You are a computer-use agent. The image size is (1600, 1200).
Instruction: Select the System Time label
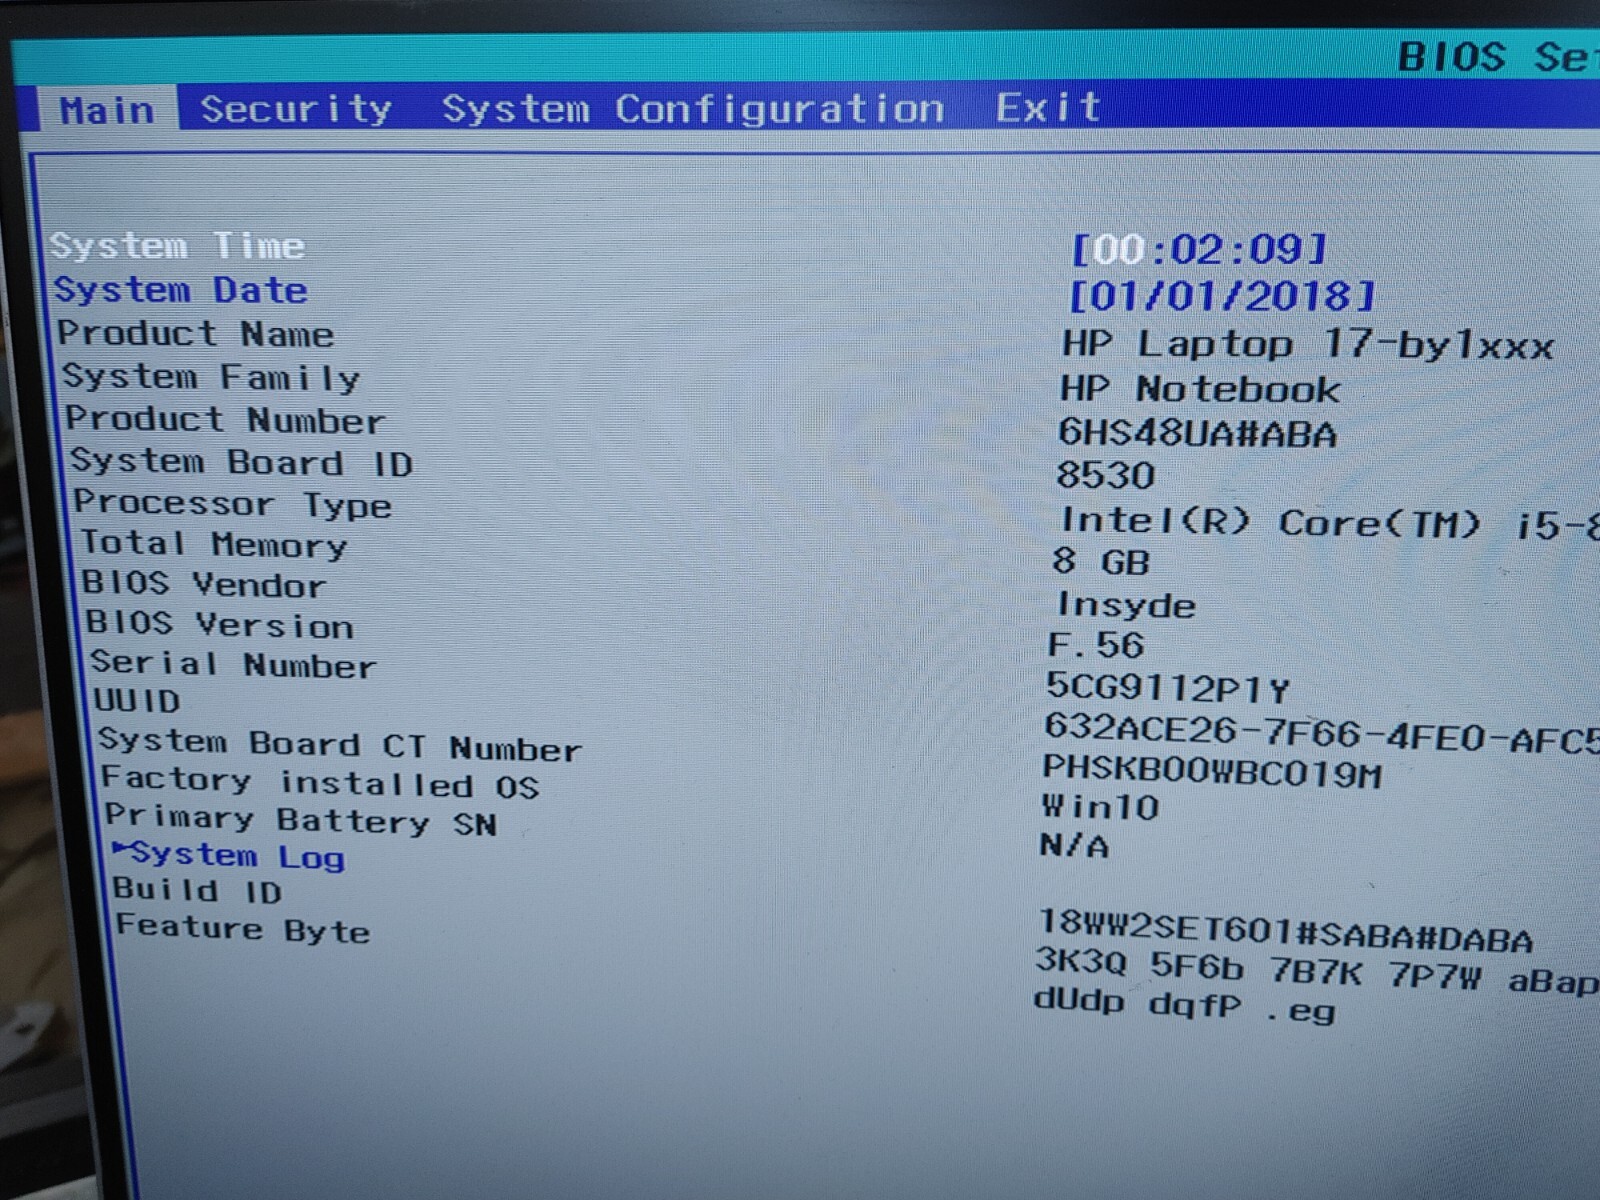(177, 245)
